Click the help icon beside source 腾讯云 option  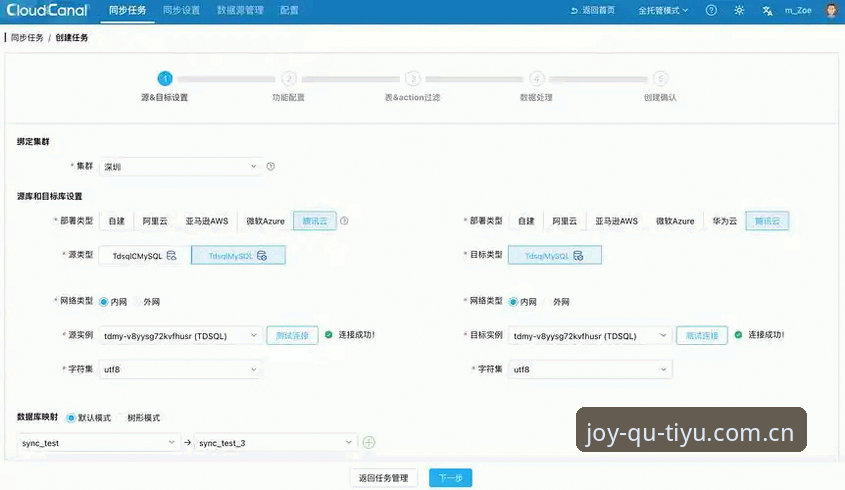point(344,221)
